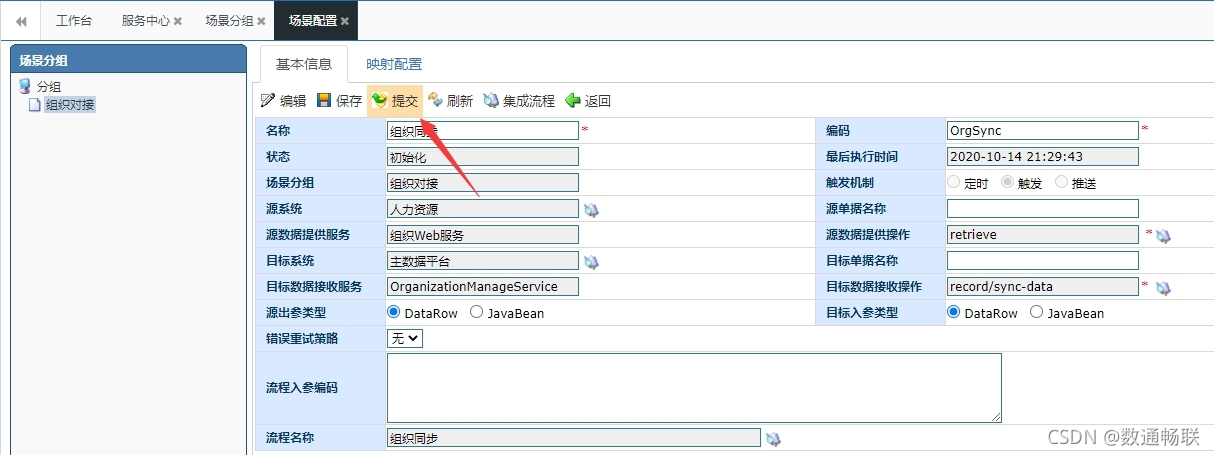Click the OrganizationManageService field
Screen dimensions: 1215x455
tap(482, 287)
